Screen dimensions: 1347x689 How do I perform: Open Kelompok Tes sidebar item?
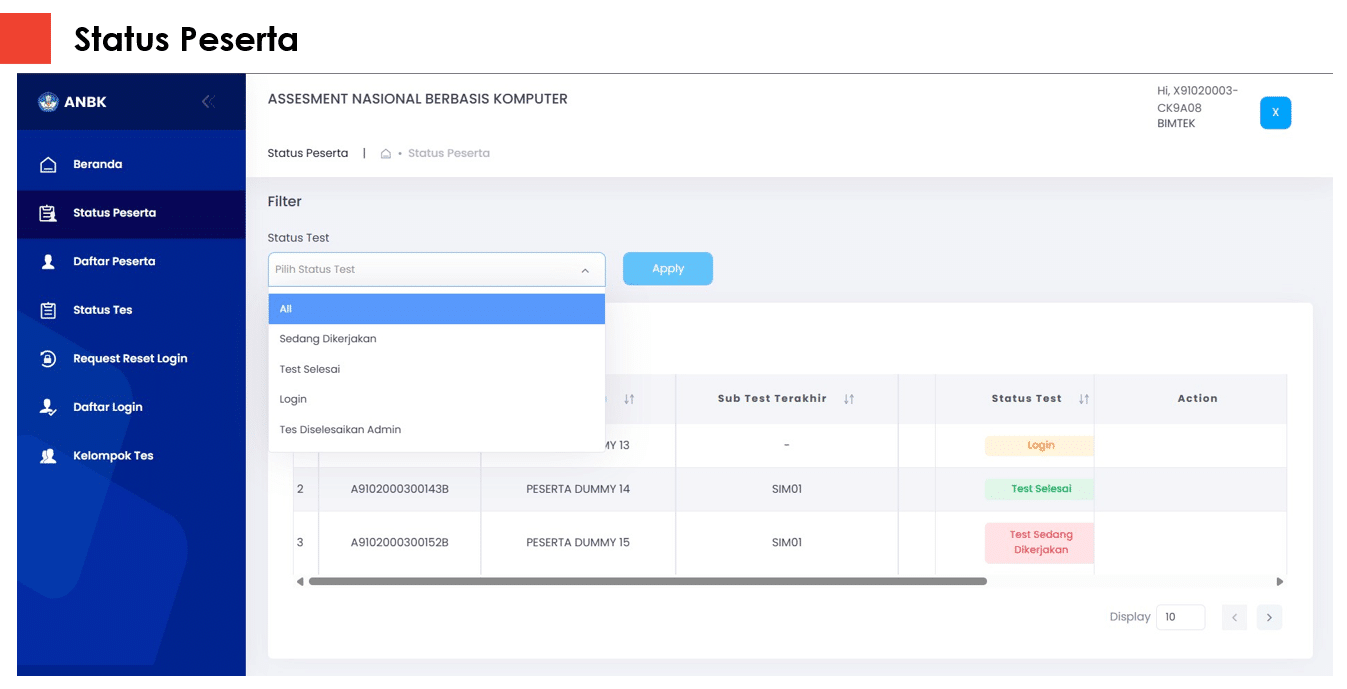point(131,456)
